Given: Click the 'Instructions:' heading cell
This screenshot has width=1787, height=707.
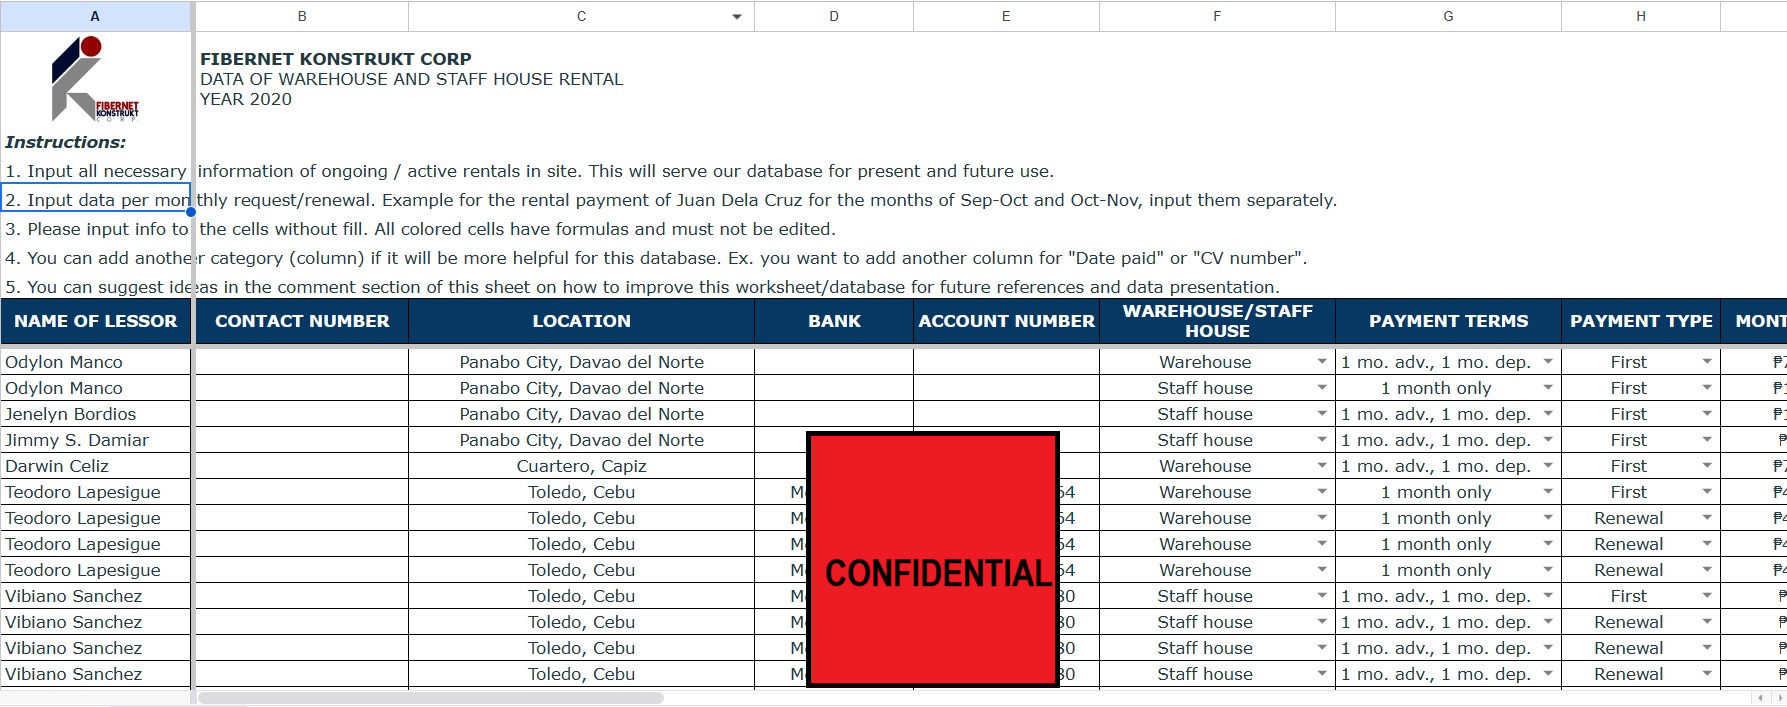Looking at the screenshot, I should (66, 142).
